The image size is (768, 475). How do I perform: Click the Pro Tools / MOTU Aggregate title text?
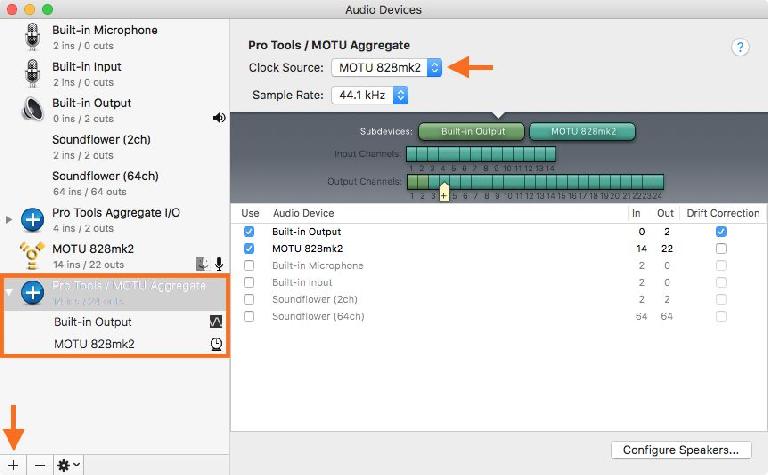tap(329, 45)
